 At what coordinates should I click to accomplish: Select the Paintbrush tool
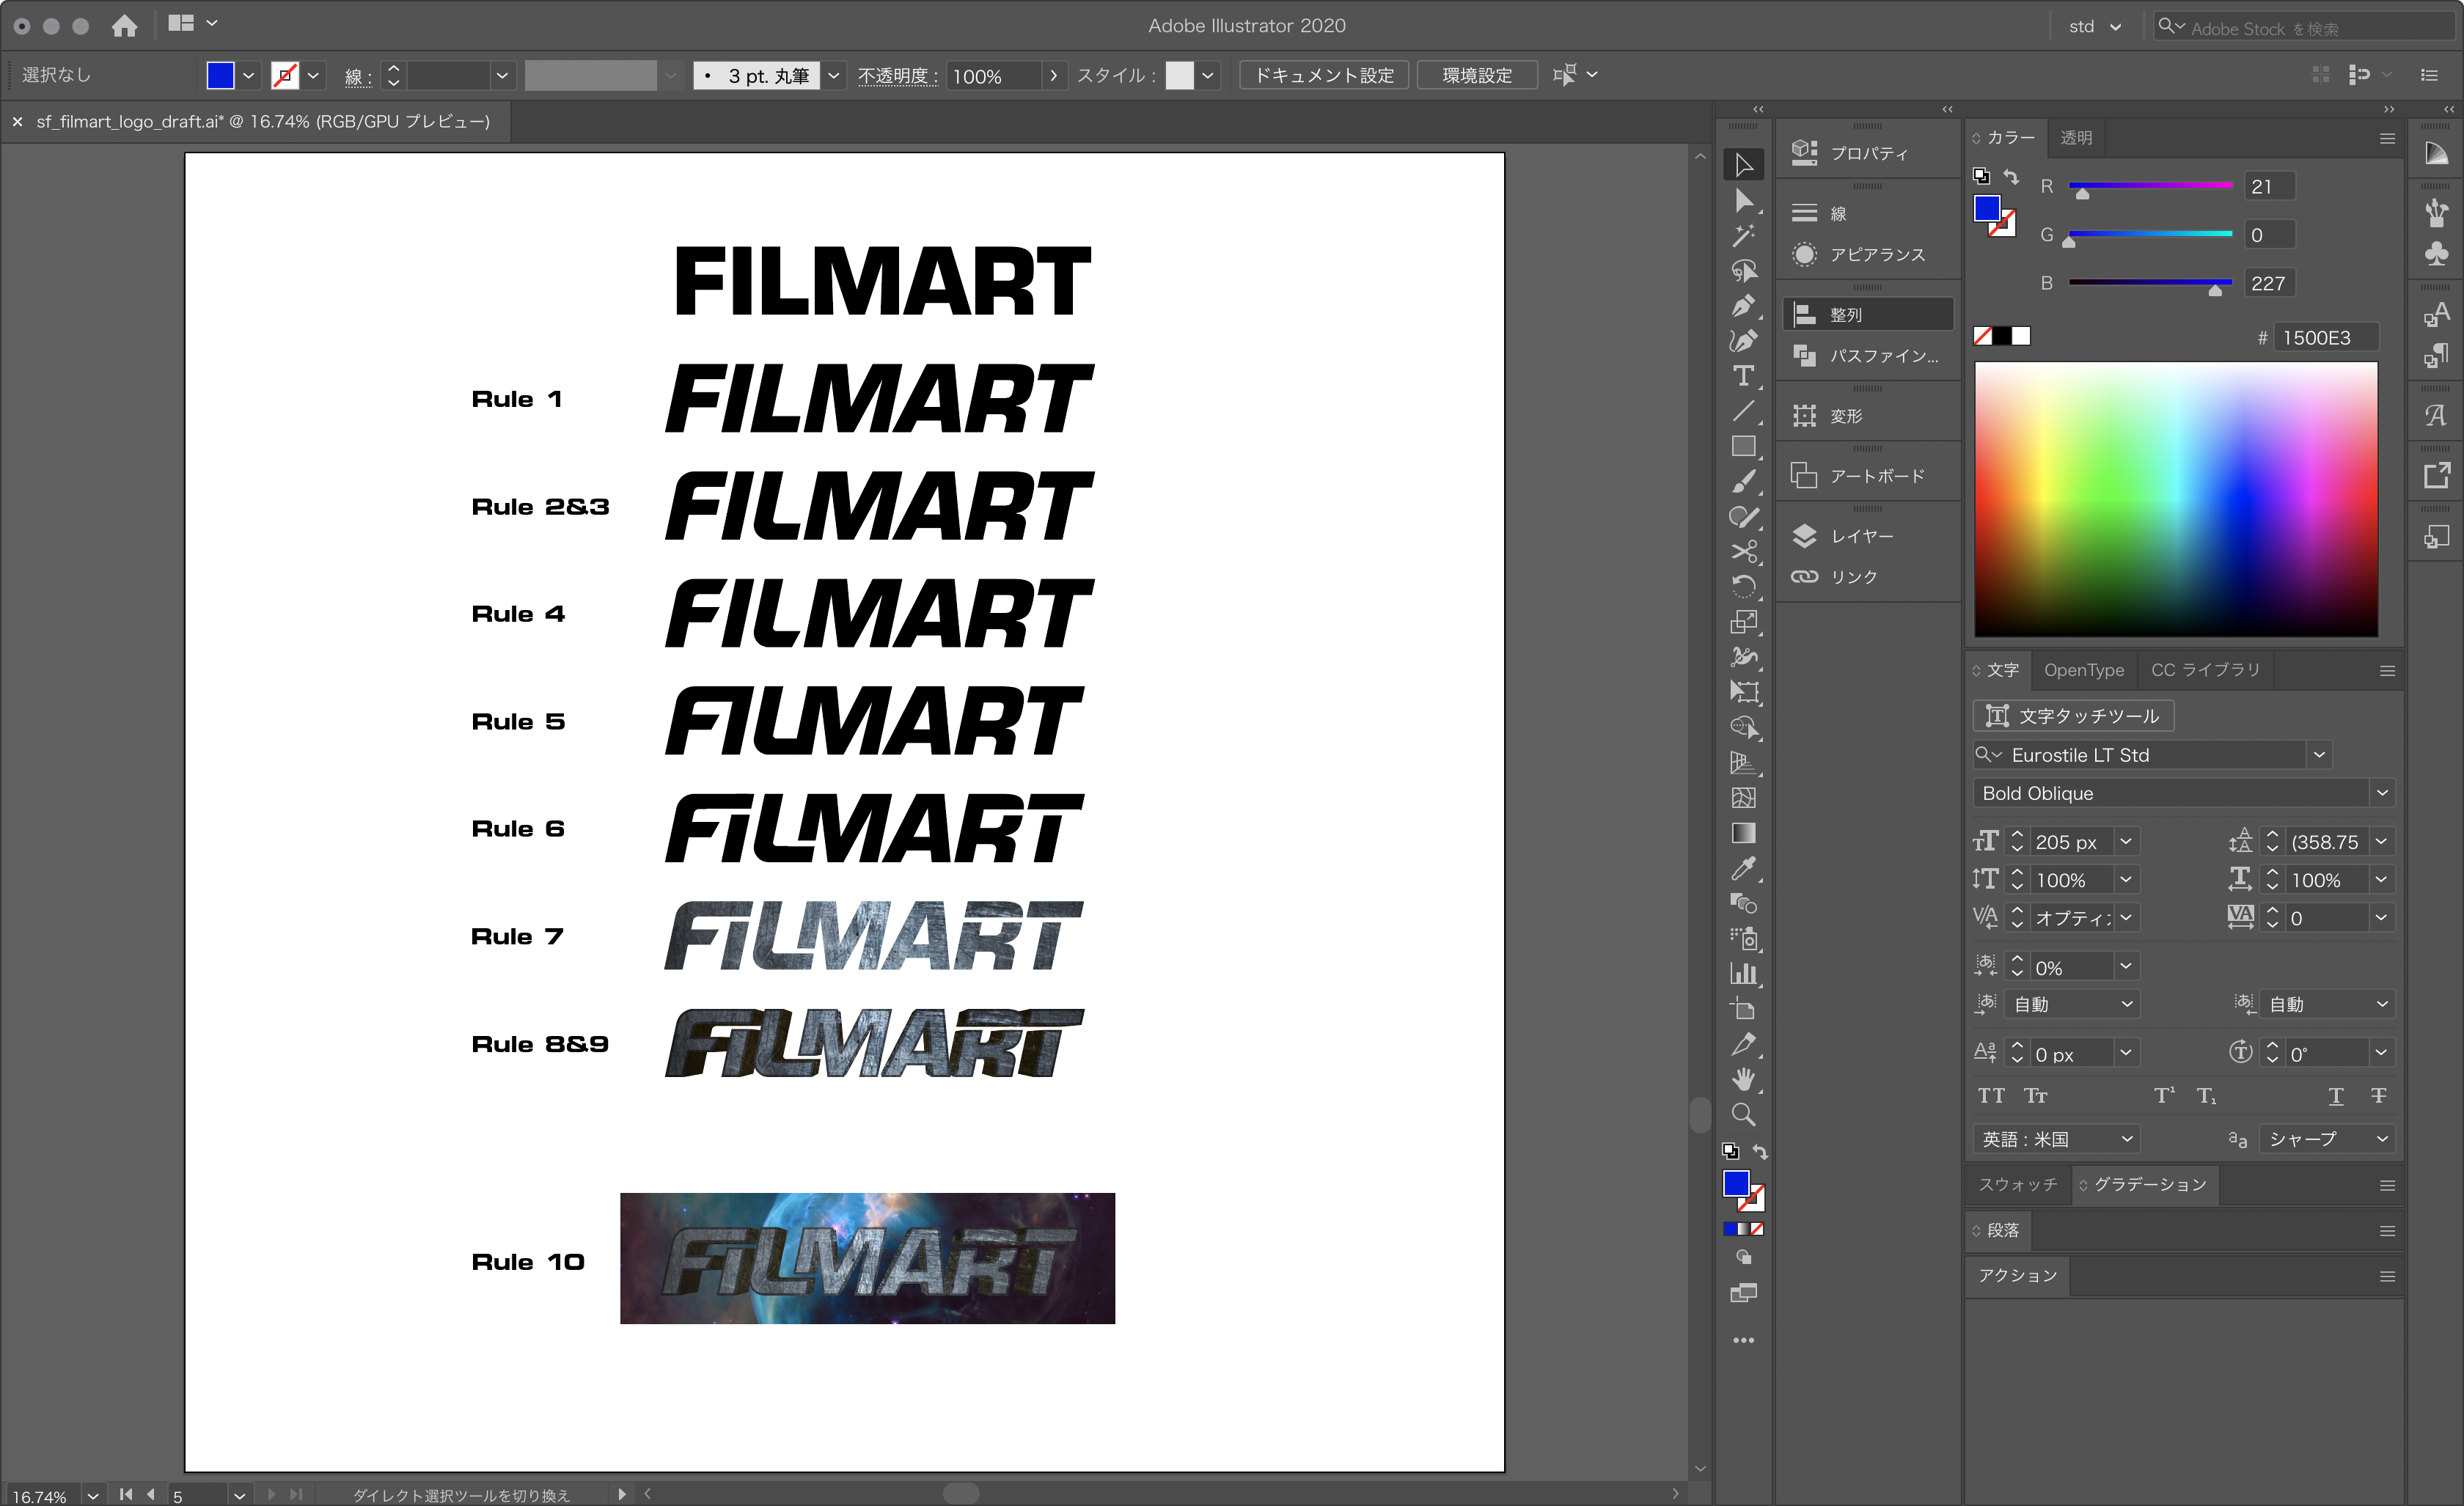pos(1743,481)
